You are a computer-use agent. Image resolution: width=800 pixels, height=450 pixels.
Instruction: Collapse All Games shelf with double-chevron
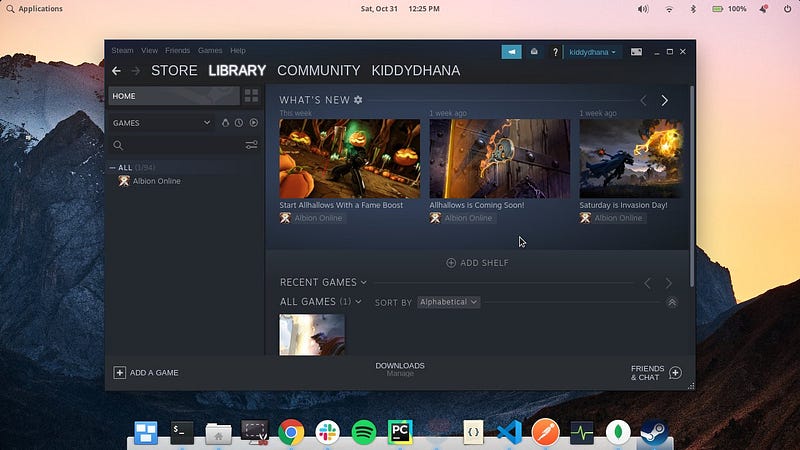pyautogui.click(x=672, y=303)
